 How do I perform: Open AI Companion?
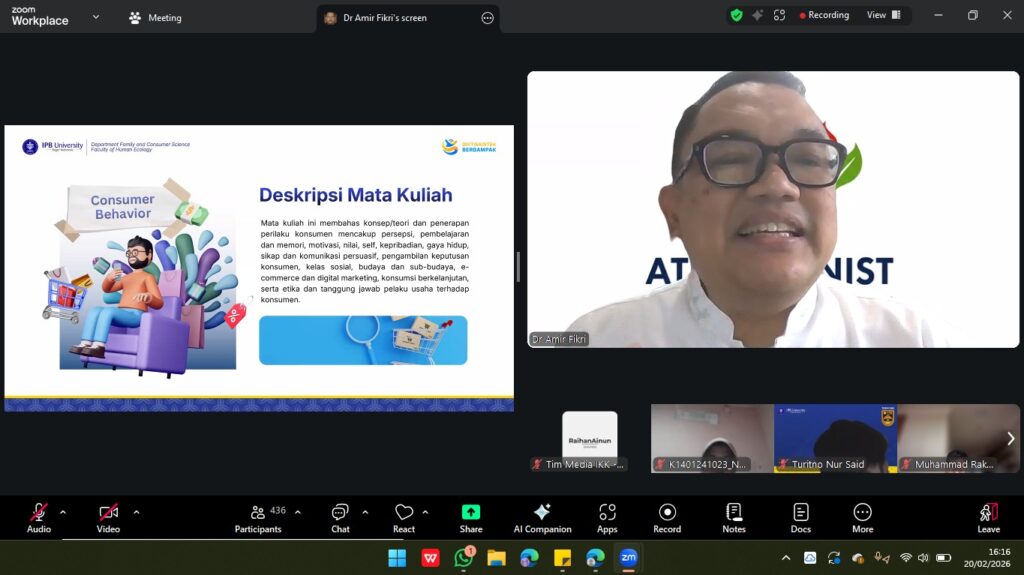pyautogui.click(x=542, y=517)
